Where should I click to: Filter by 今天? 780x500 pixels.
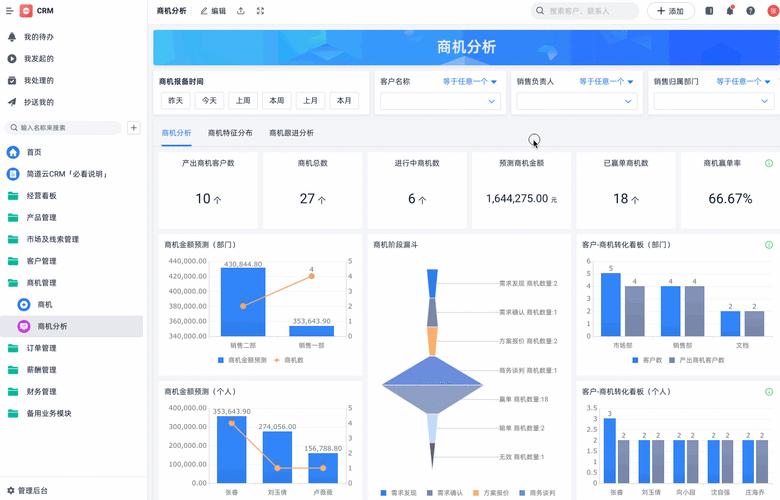pos(209,100)
